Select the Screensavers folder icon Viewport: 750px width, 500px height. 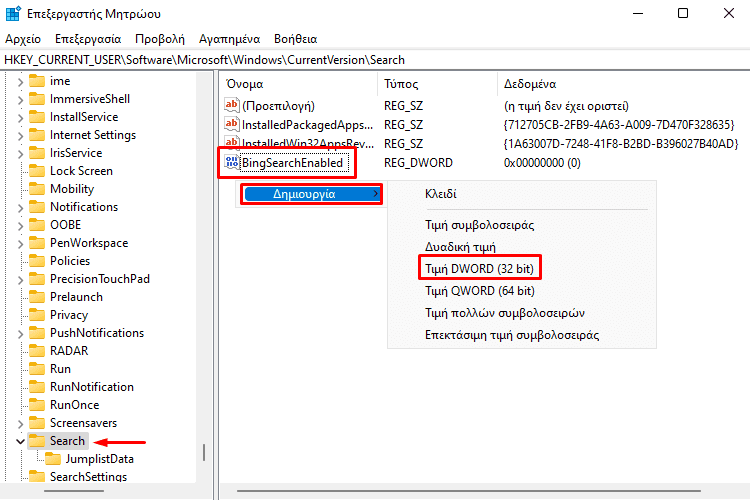(x=37, y=422)
